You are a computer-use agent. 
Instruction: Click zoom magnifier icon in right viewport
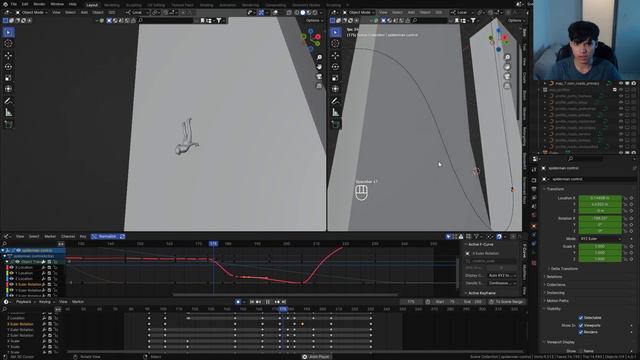pyautogui.click(x=507, y=58)
